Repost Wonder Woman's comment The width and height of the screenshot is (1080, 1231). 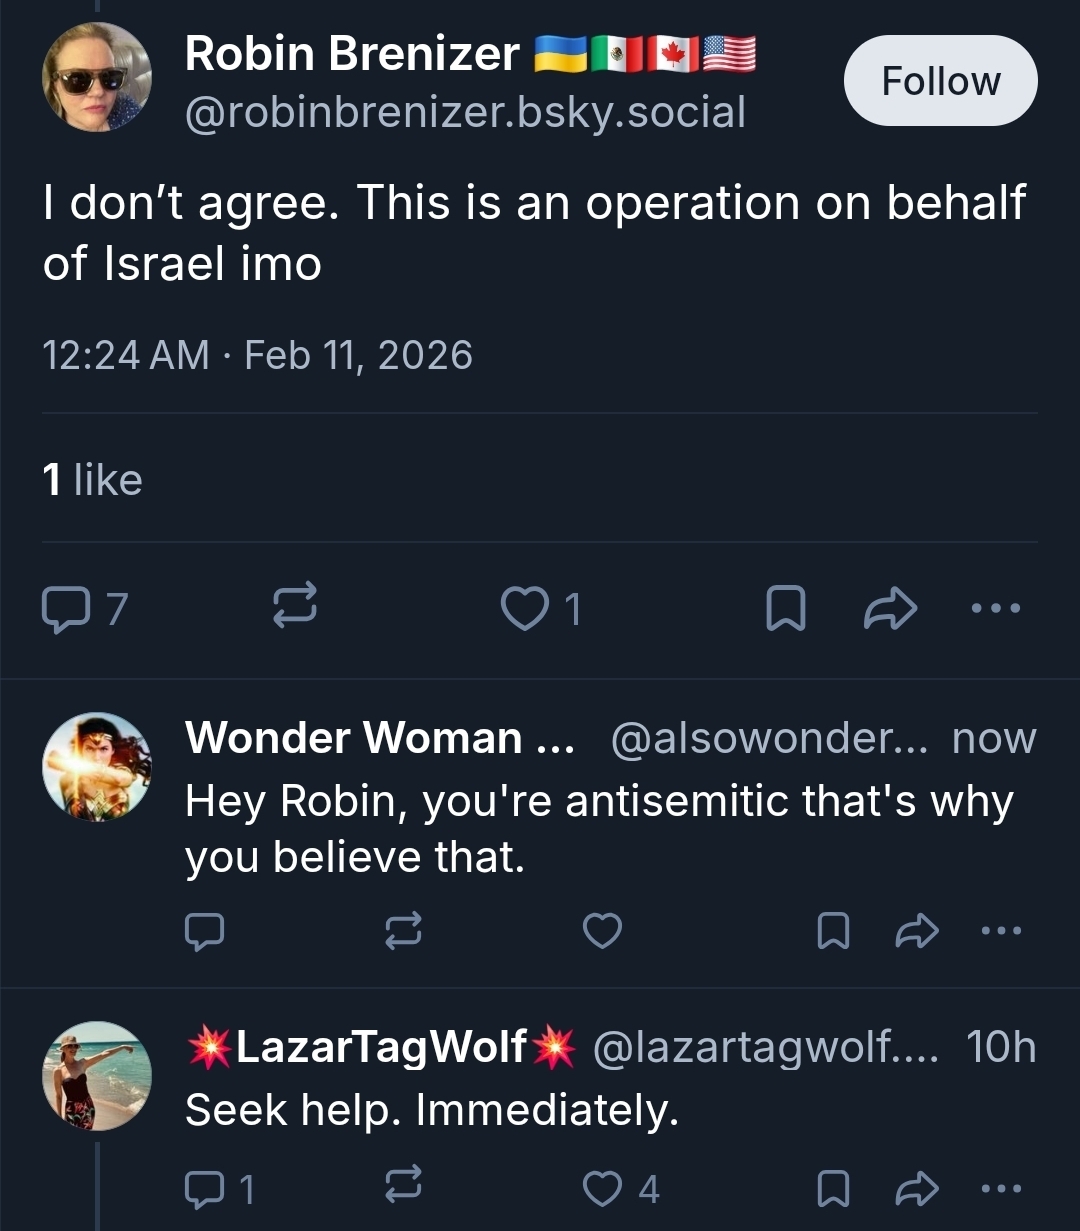pos(403,931)
